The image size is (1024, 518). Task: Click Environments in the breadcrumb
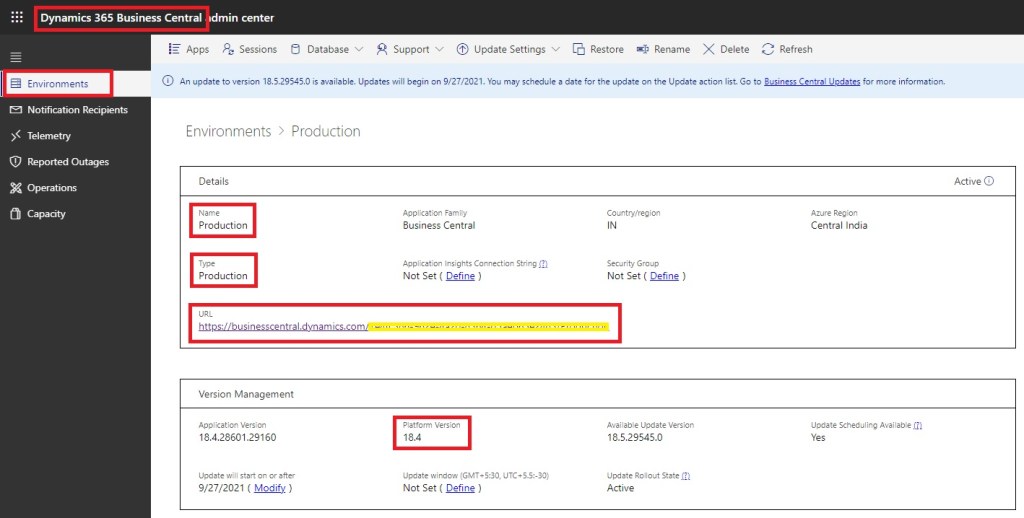(228, 131)
